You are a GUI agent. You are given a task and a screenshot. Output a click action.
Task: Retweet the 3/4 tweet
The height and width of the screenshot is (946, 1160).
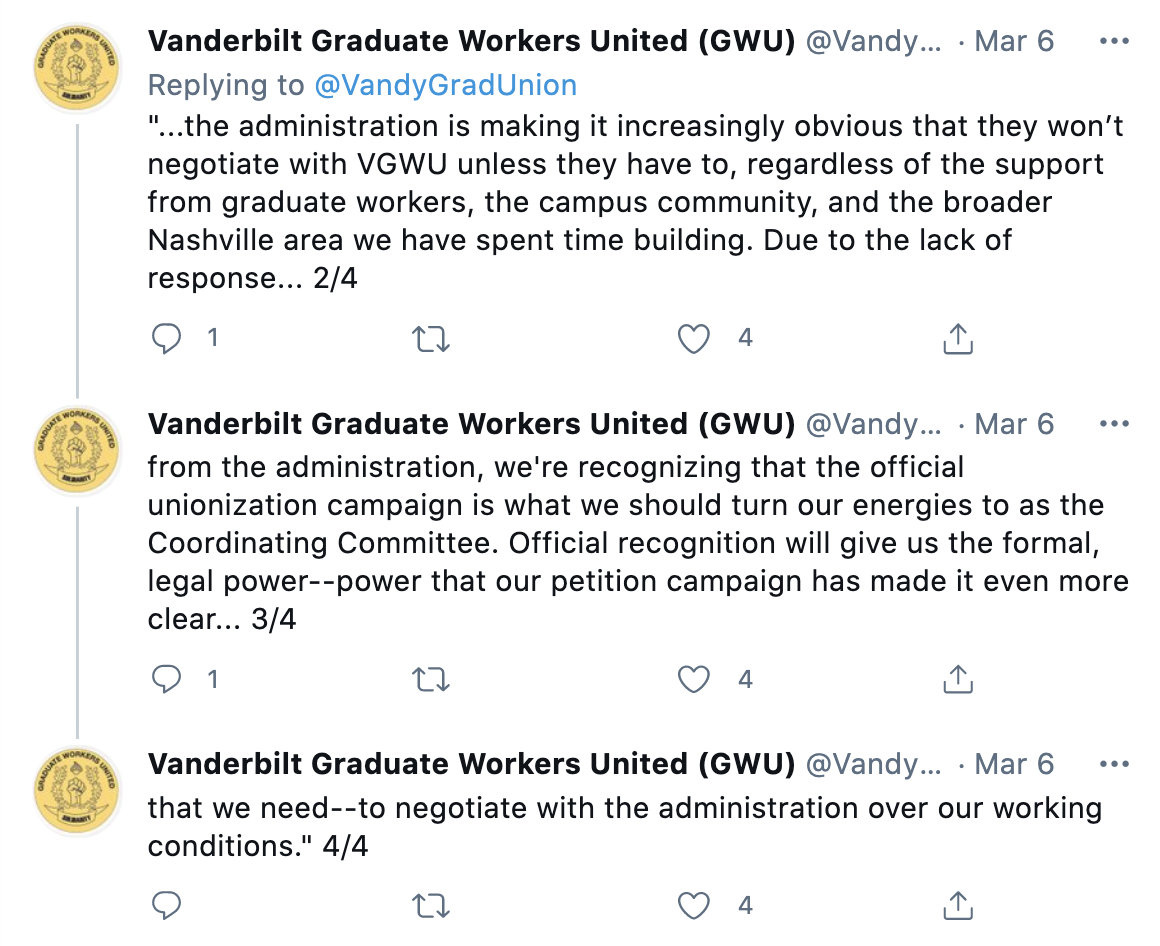pyautogui.click(x=431, y=680)
